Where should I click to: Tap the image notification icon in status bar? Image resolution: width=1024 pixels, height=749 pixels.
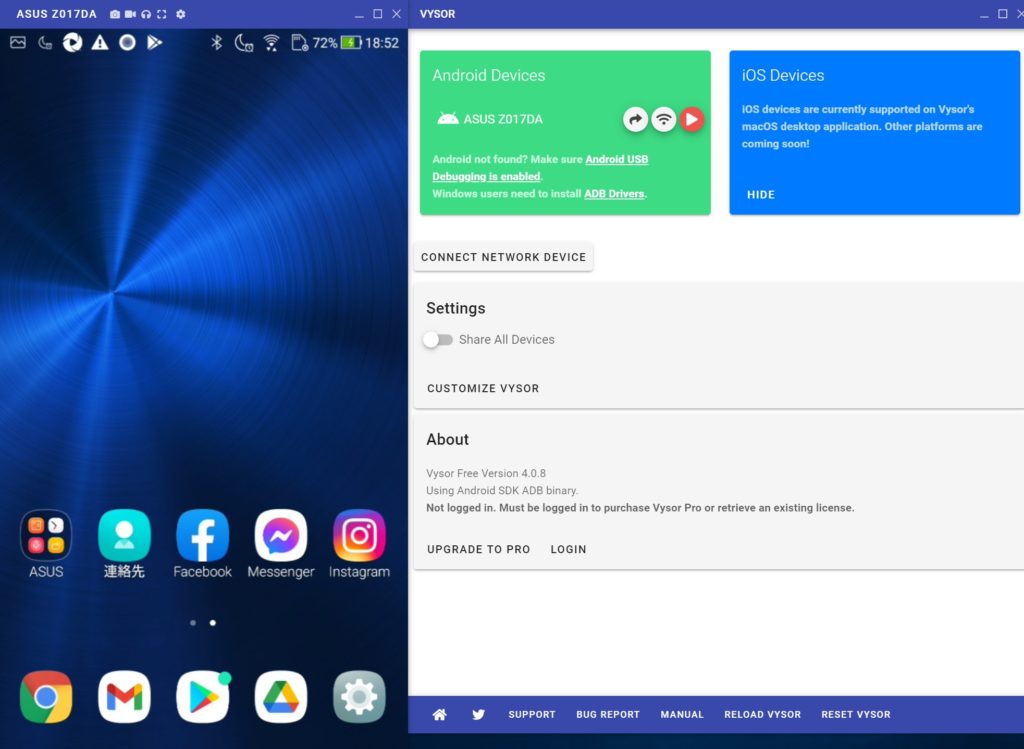tap(18, 42)
